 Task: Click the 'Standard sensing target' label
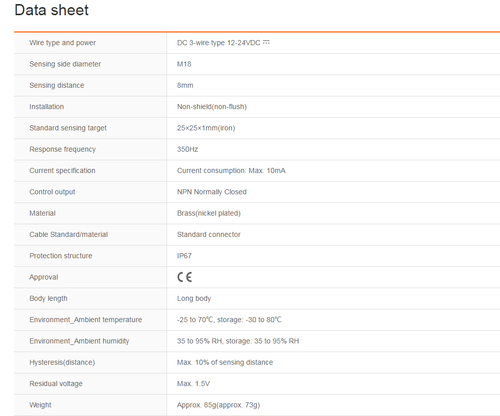[x=68, y=128]
